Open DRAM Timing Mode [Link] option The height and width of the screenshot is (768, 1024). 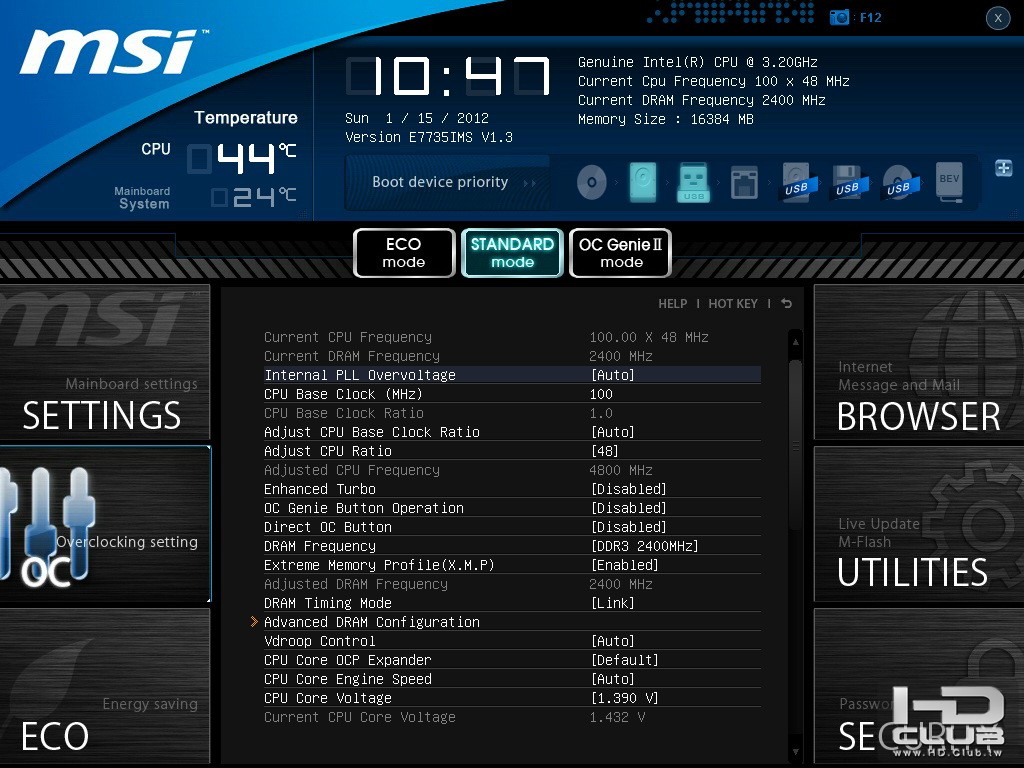pyautogui.click(x=613, y=603)
